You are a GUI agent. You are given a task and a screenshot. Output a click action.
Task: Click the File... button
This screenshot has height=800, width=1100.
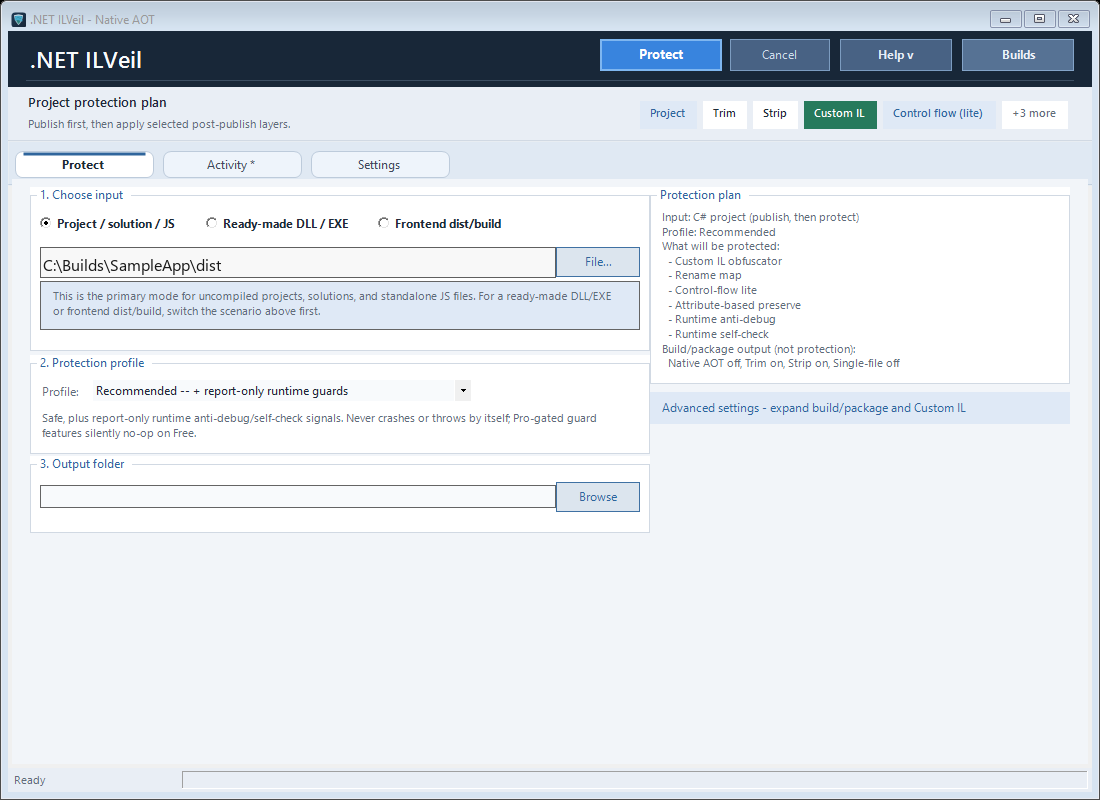coord(598,262)
